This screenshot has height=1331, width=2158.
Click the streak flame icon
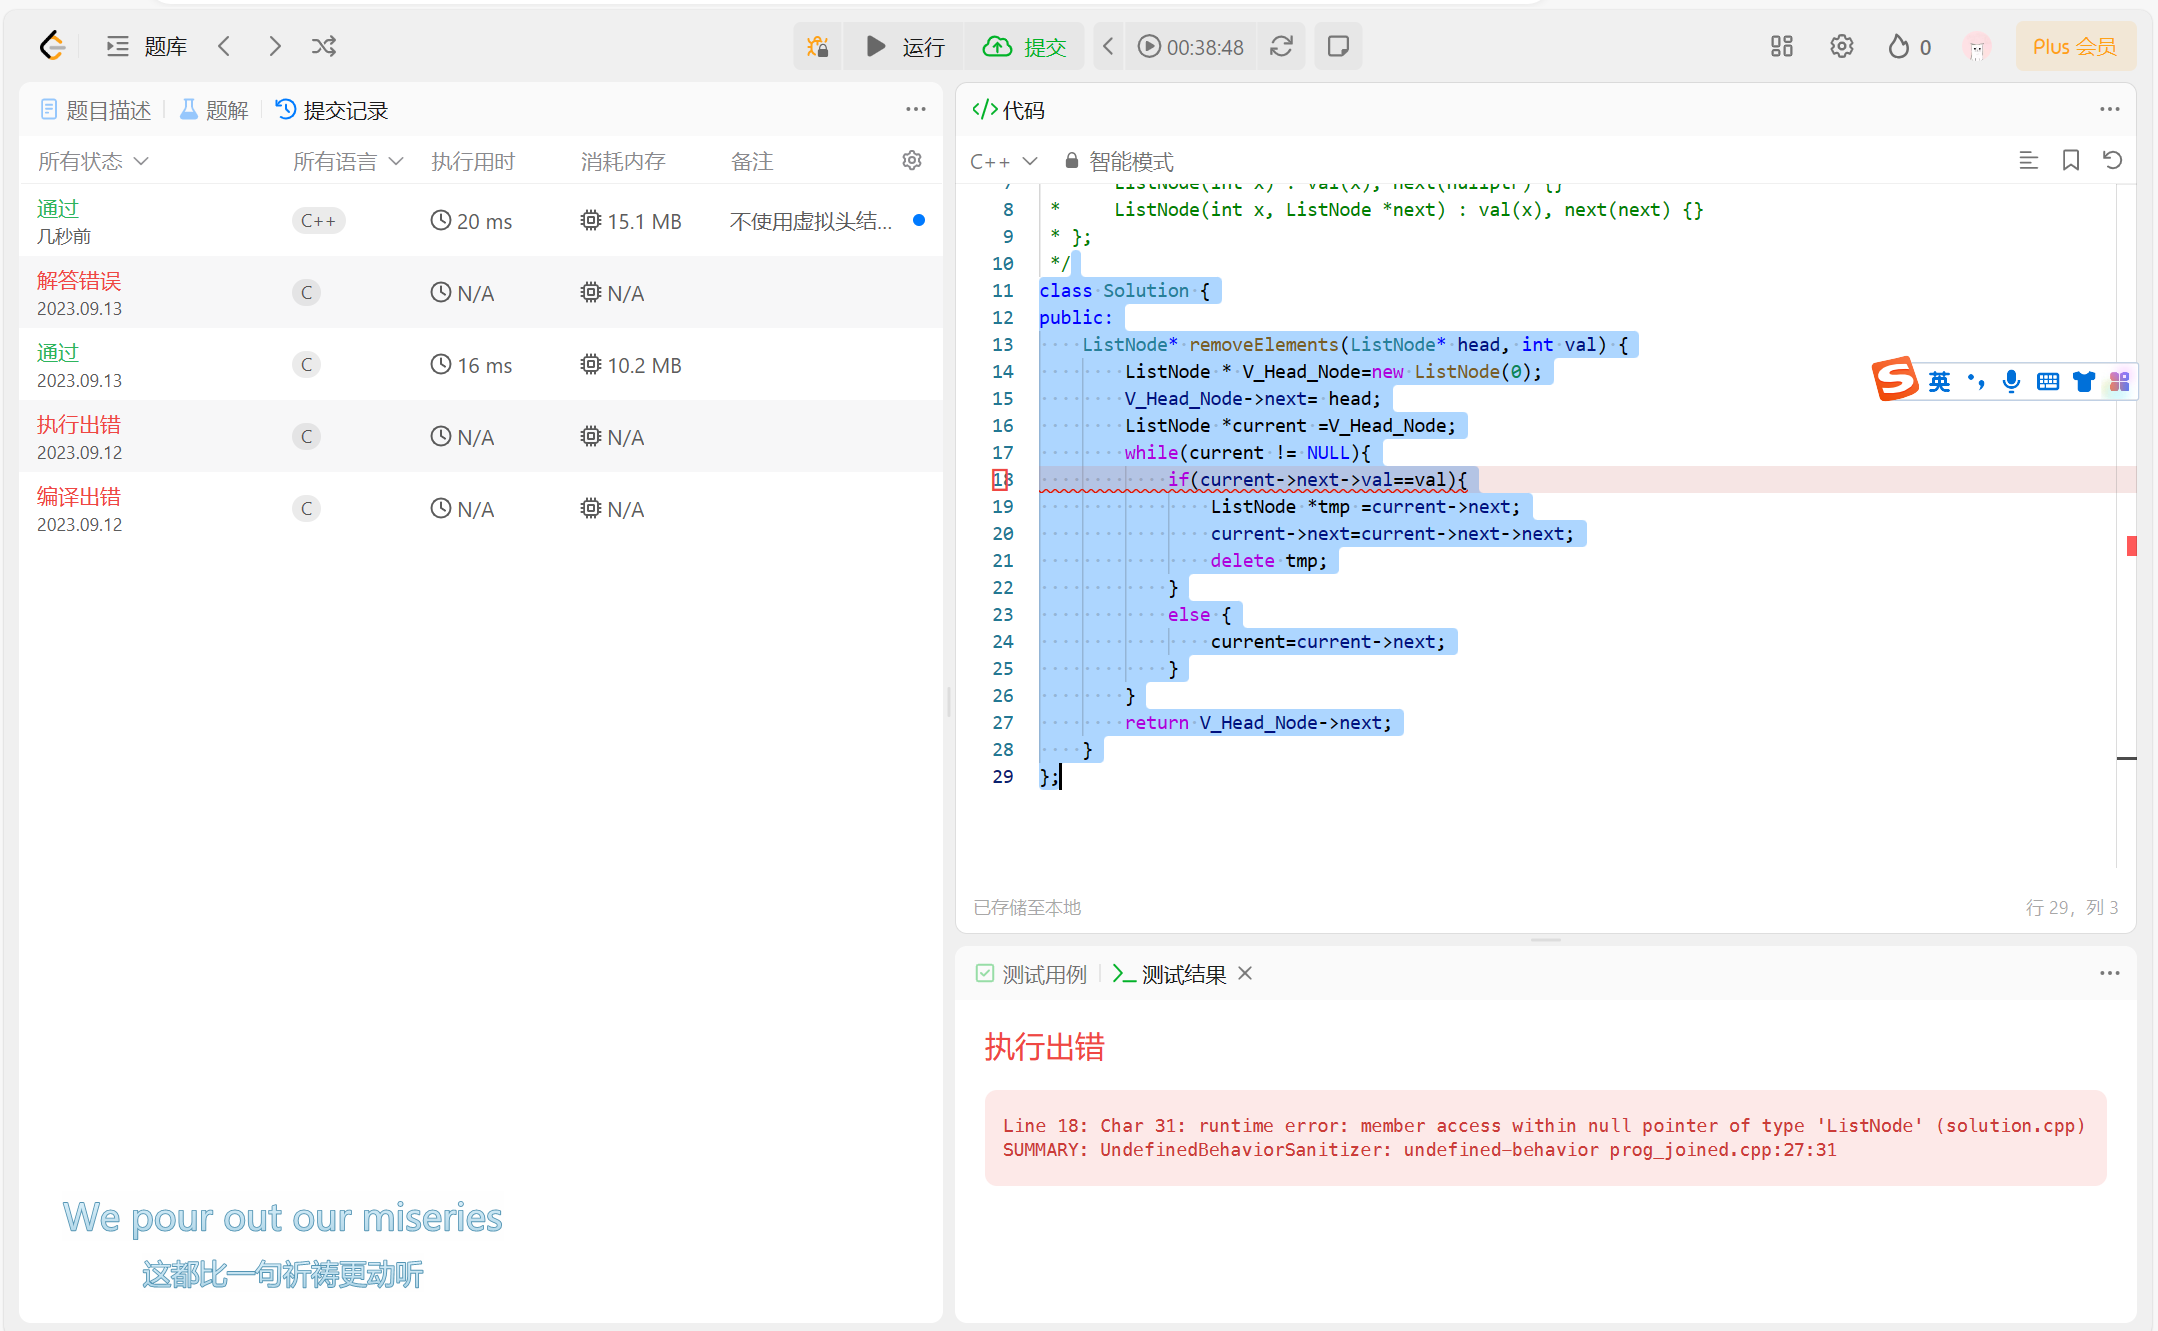pos(1898,46)
